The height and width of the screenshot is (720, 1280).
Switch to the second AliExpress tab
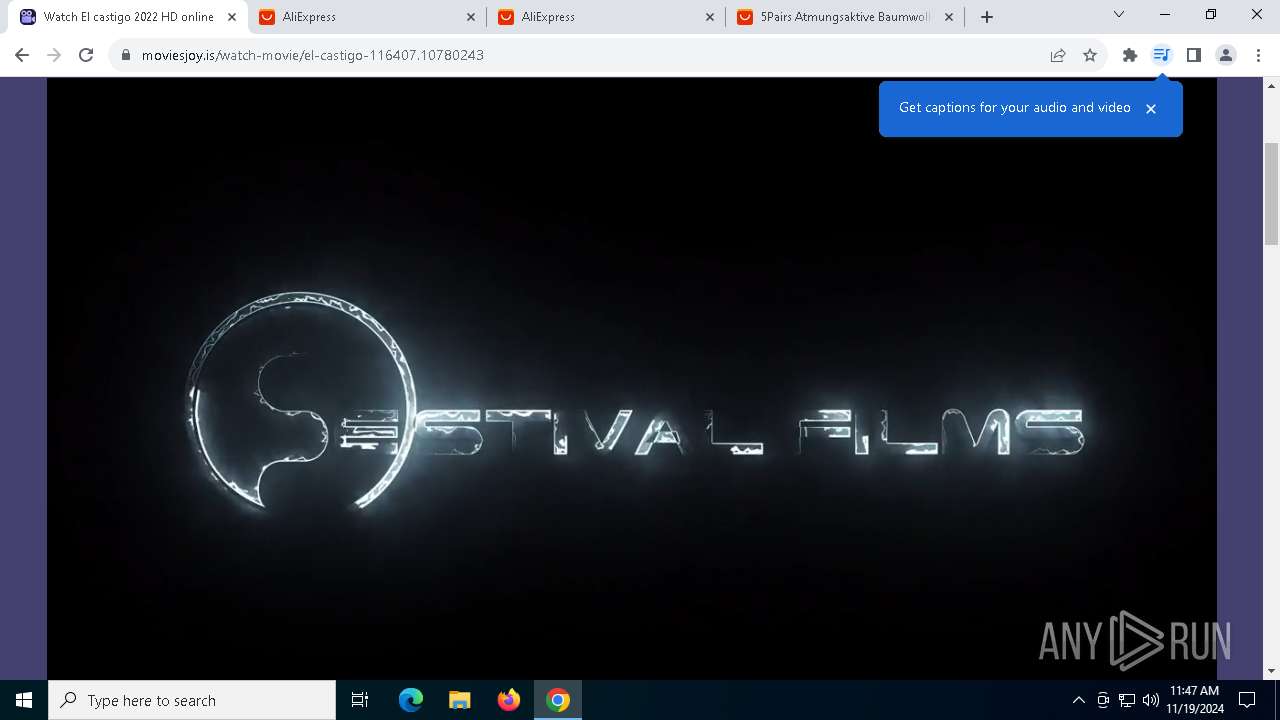[x=607, y=17]
